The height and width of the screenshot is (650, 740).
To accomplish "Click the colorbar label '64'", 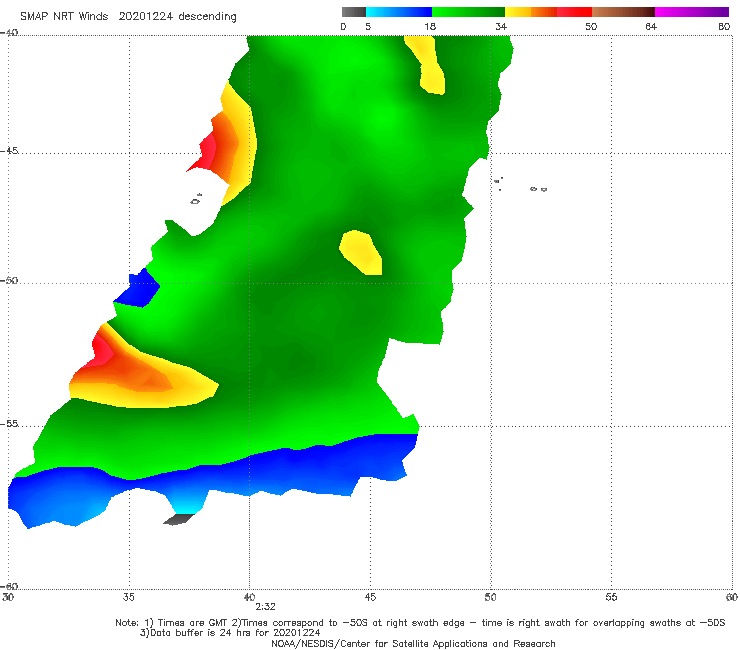I will 651,26.
